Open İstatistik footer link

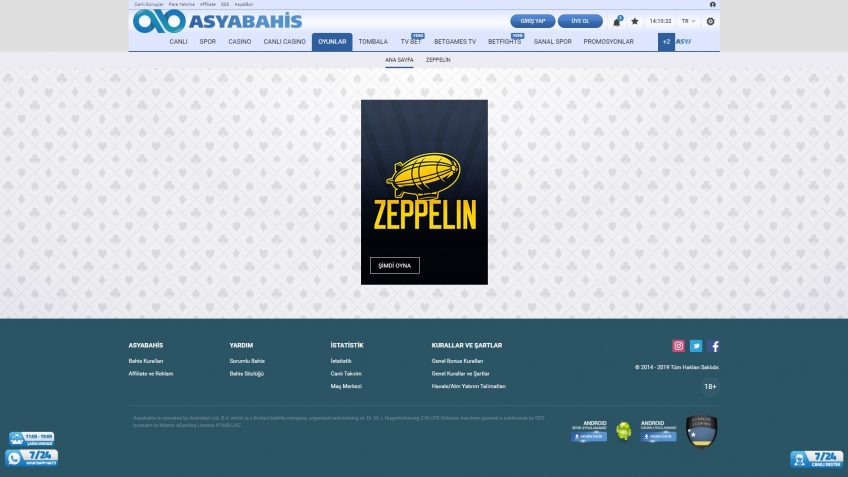point(341,361)
